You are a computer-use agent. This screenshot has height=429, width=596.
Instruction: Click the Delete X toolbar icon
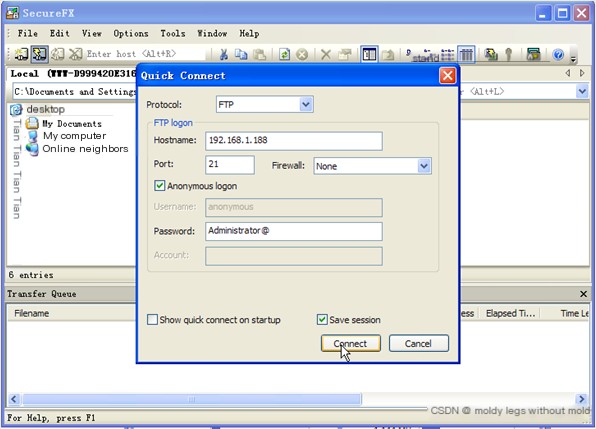coord(326,55)
